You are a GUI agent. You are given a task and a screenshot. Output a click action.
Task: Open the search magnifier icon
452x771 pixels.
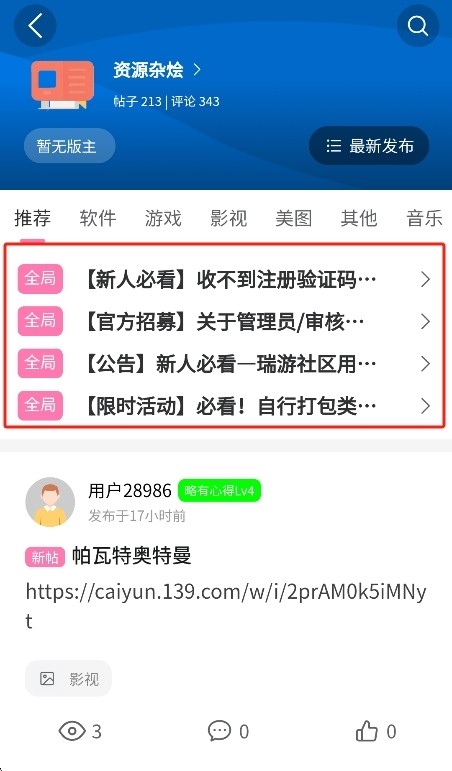418,26
